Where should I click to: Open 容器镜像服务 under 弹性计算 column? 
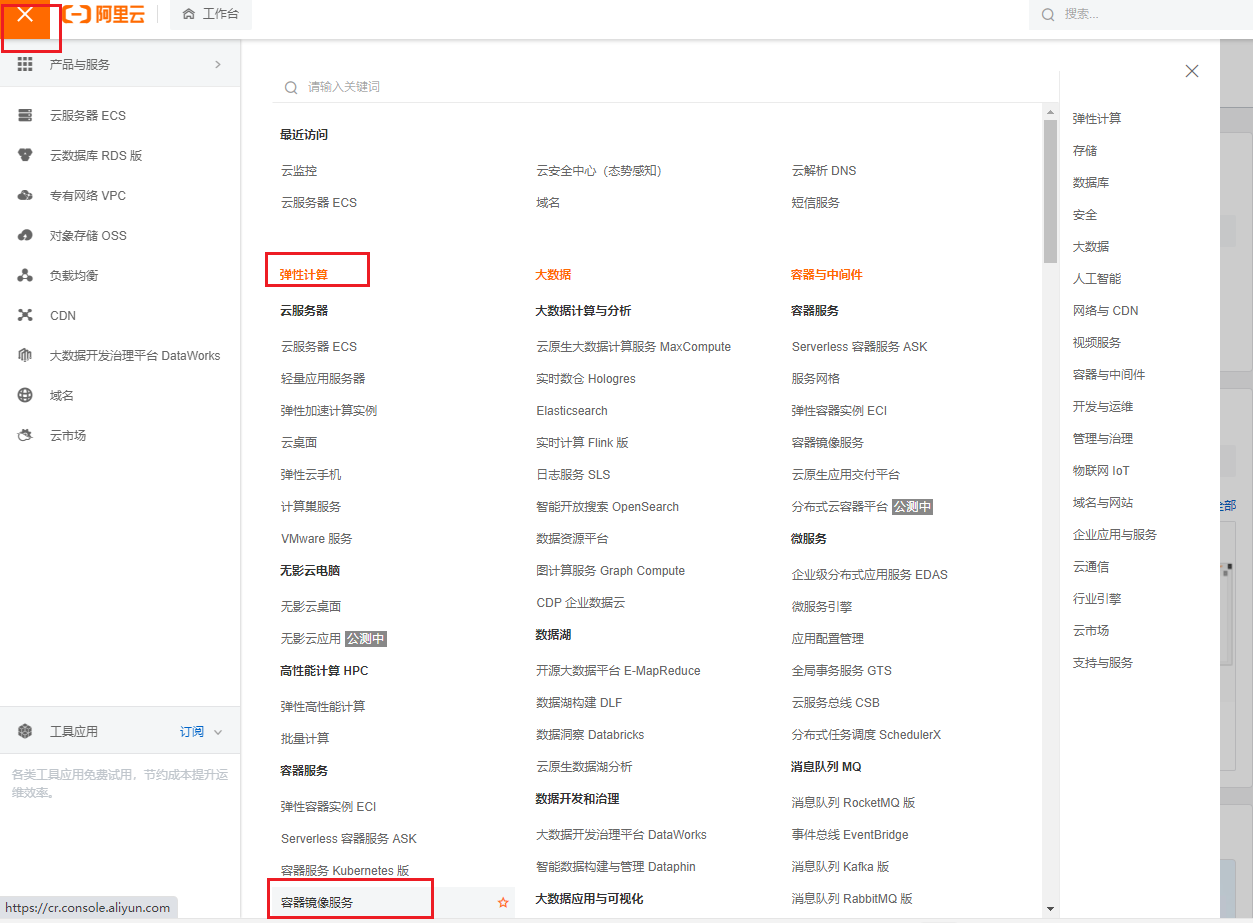point(317,902)
